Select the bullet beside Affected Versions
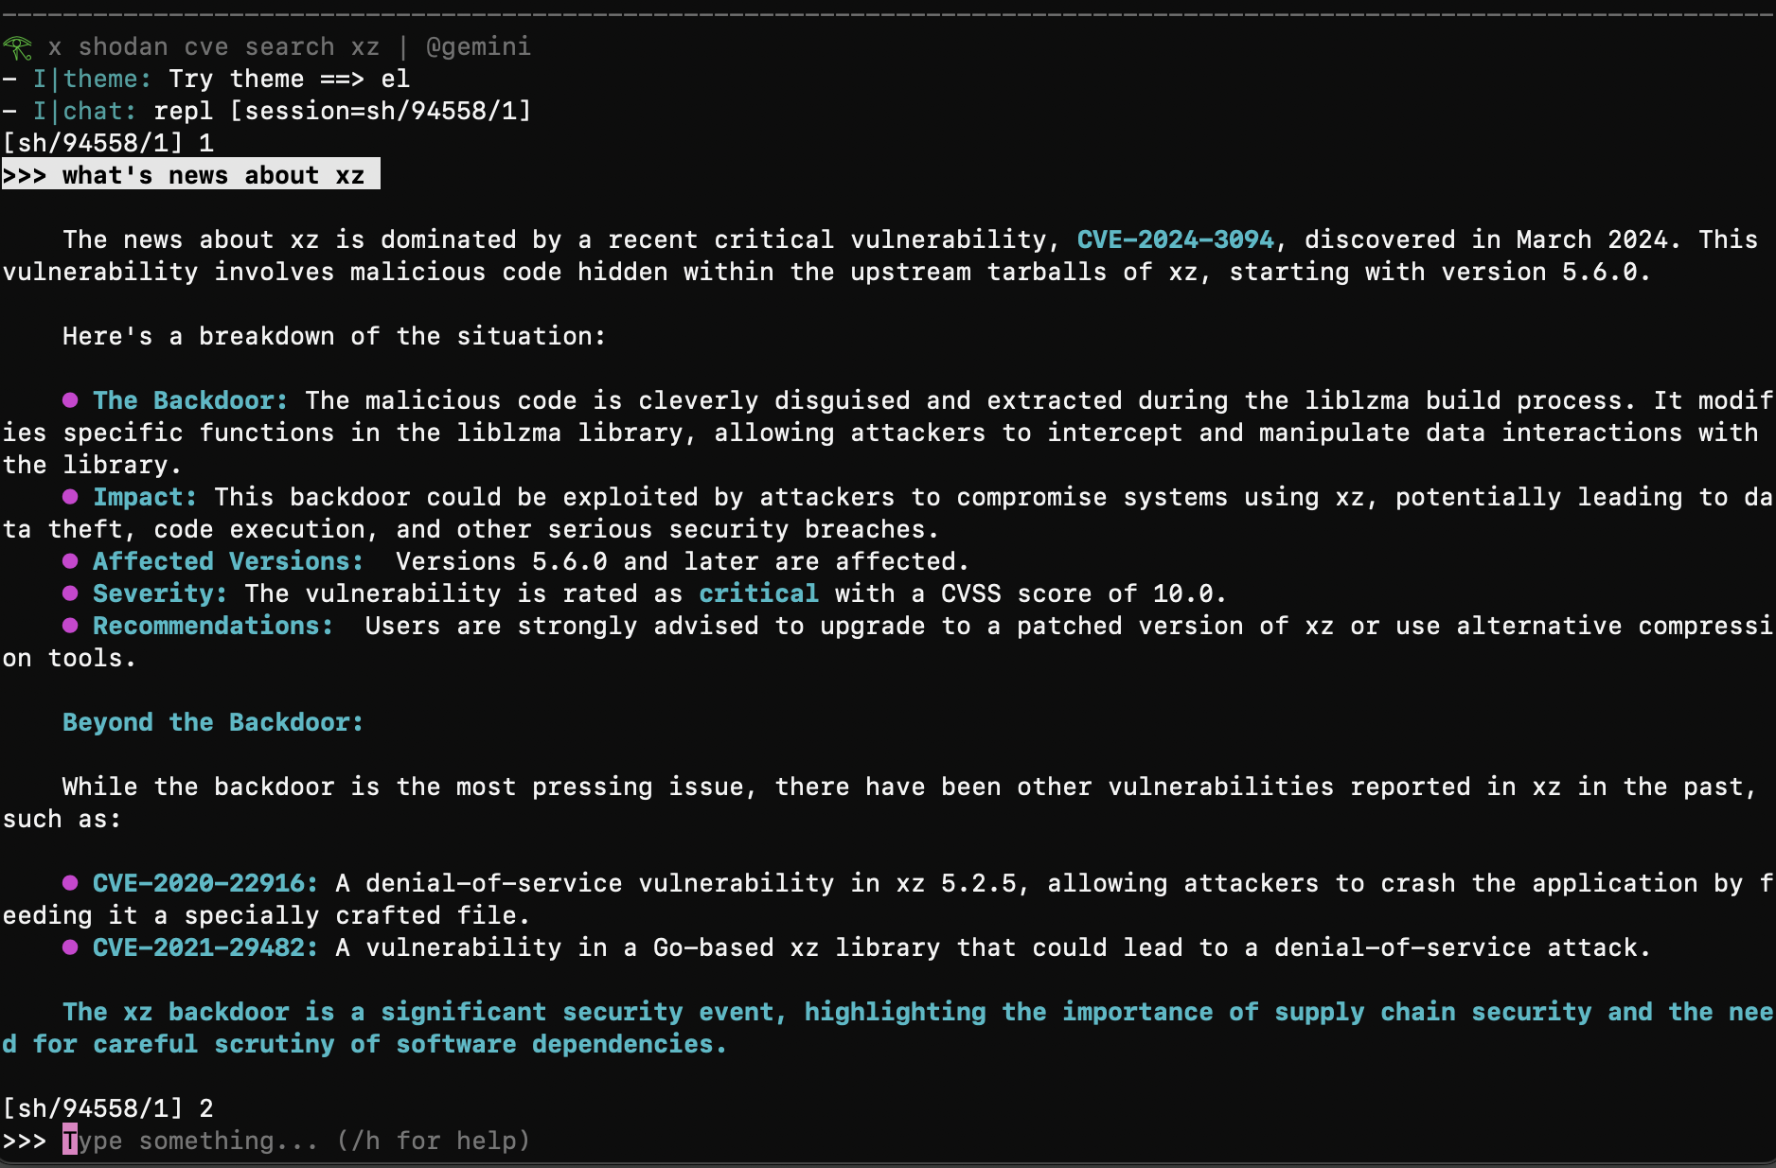This screenshot has height=1168, width=1776. pos(70,561)
